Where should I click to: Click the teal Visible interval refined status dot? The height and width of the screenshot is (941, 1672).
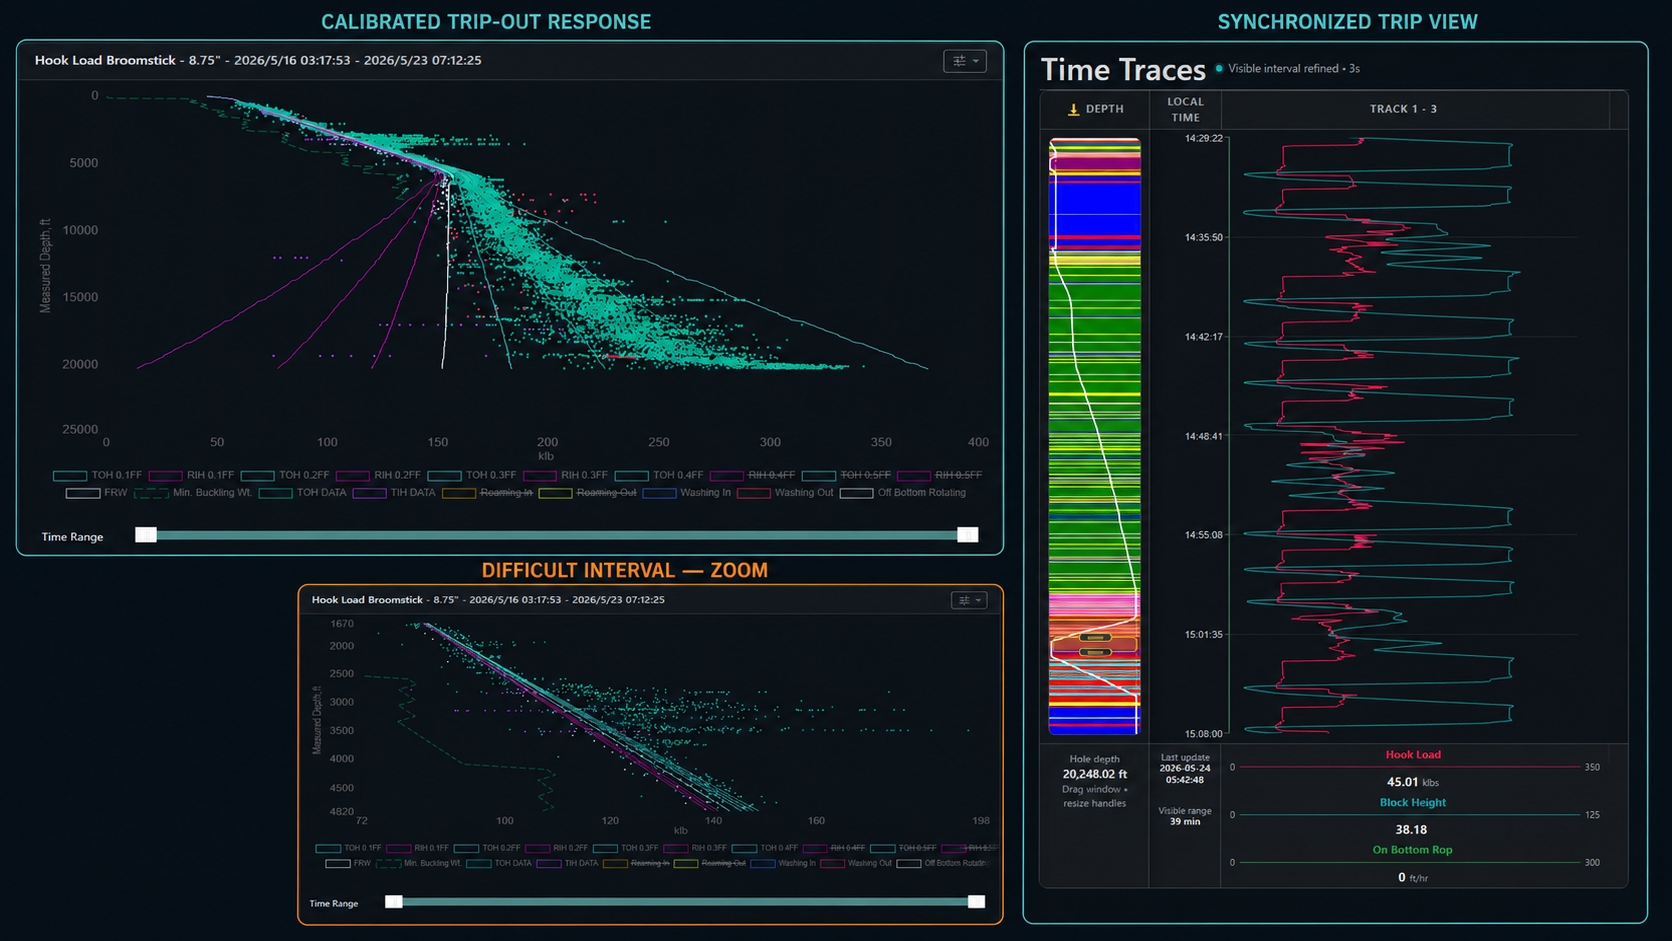[1219, 69]
